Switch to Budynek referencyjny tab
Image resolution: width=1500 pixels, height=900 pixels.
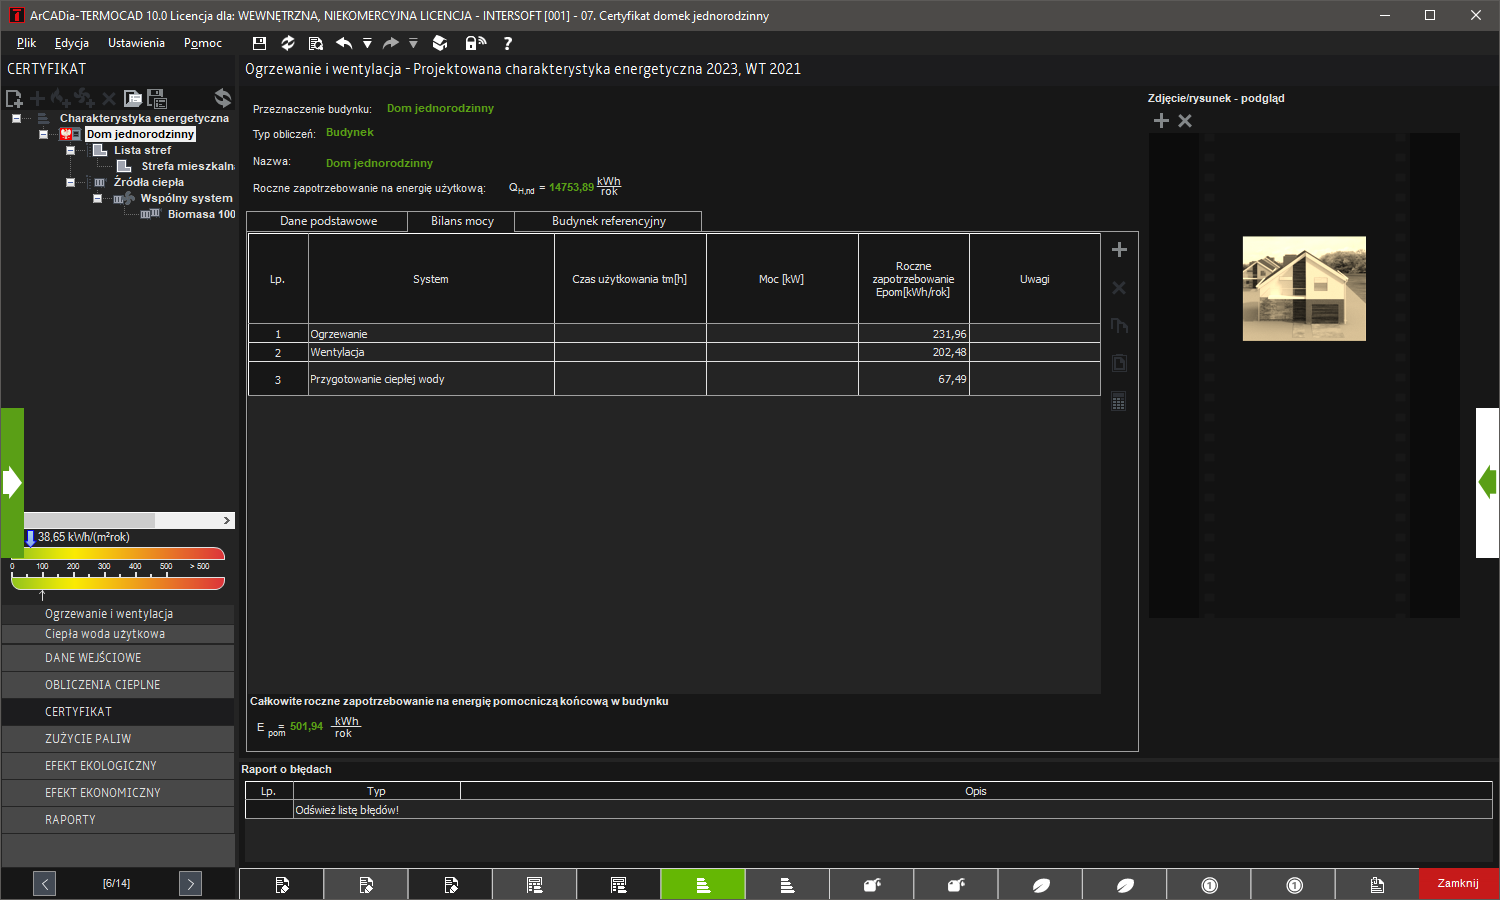(x=608, y=221)
